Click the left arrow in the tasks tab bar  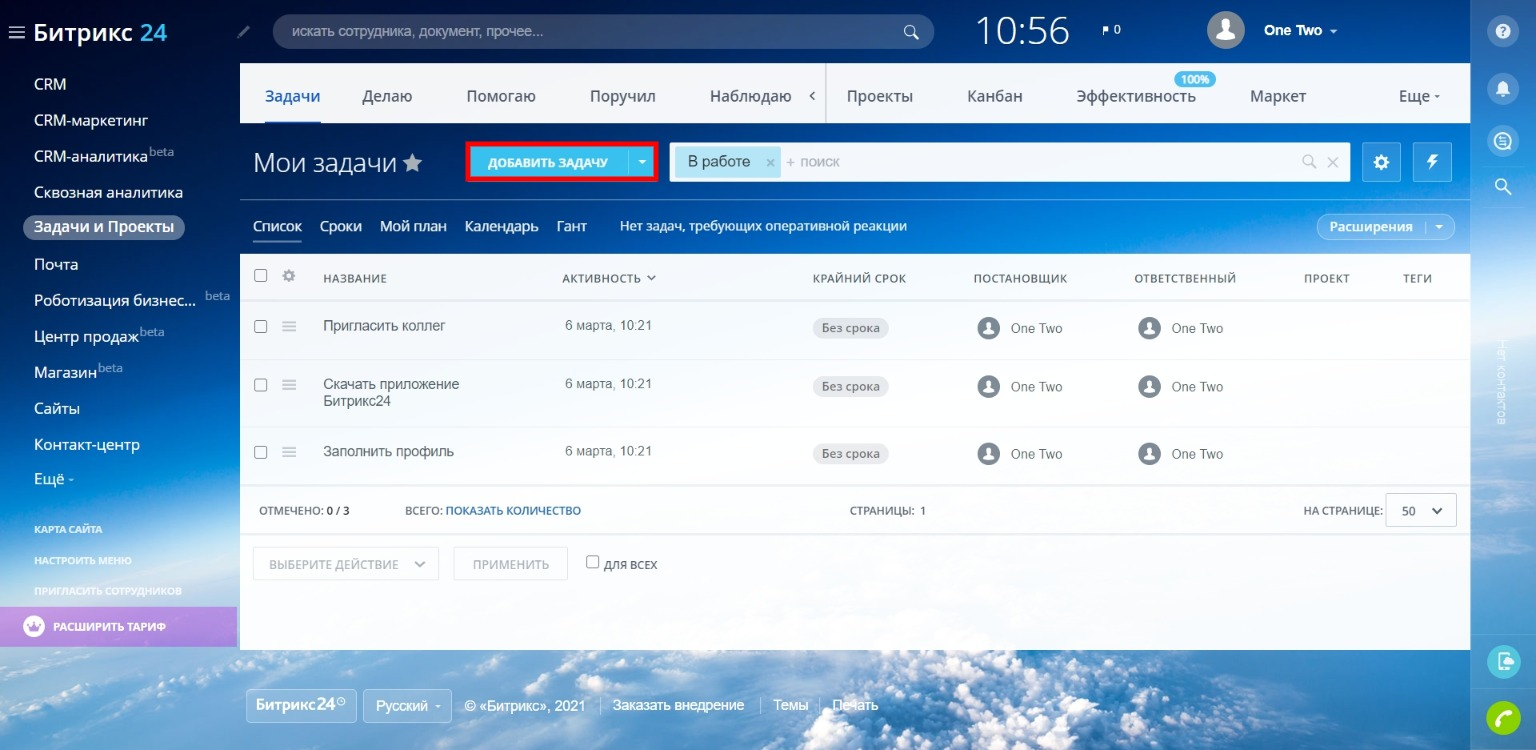(x=812, y=96)
